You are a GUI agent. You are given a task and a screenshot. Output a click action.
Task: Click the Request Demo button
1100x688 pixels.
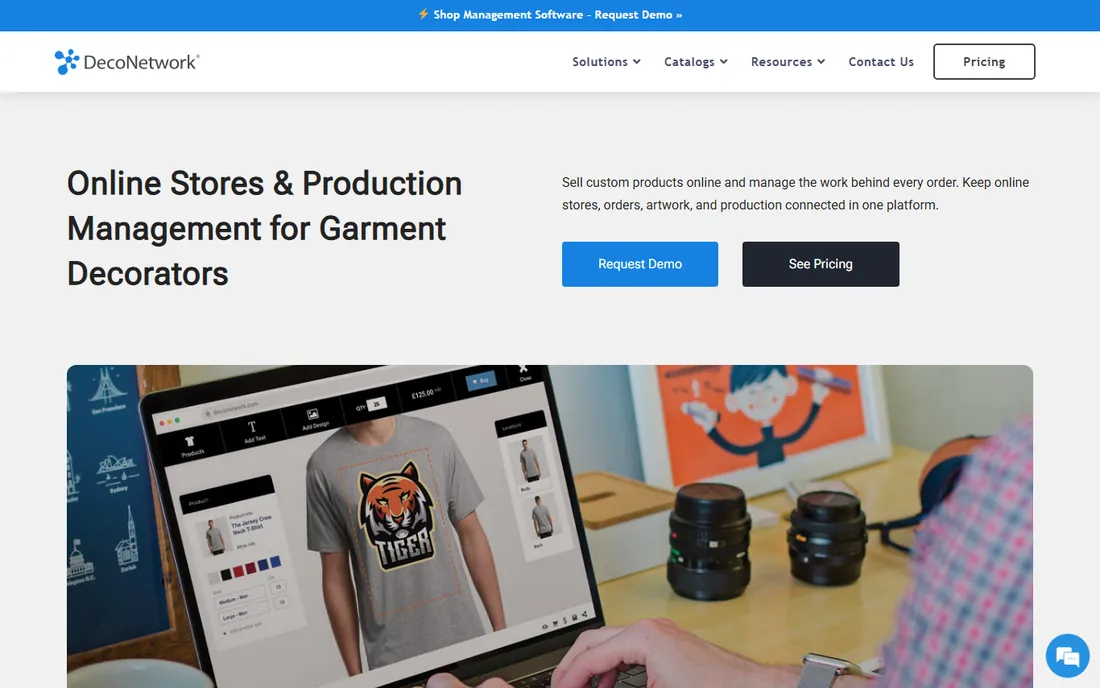point(640,264)
